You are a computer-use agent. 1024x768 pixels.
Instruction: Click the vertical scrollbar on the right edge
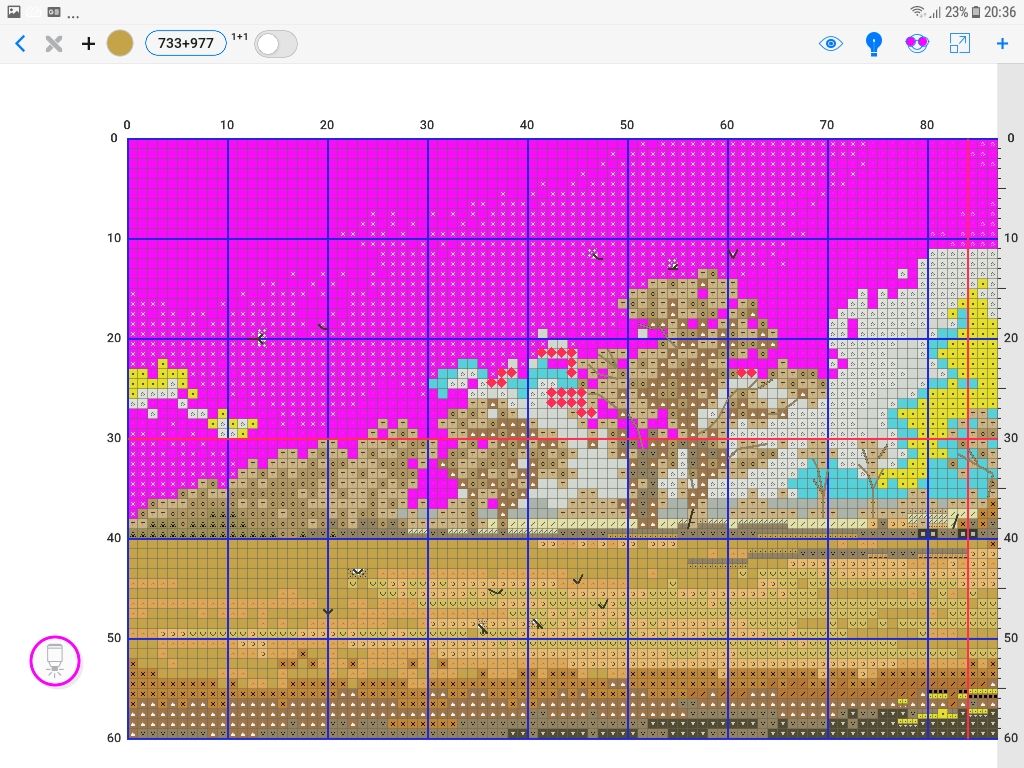click(1010, 400)
